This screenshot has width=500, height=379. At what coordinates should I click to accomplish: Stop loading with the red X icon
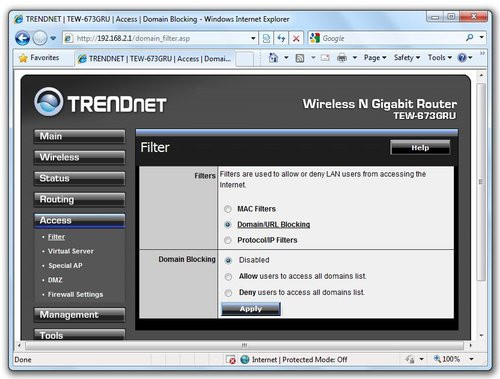coord(296,38)
